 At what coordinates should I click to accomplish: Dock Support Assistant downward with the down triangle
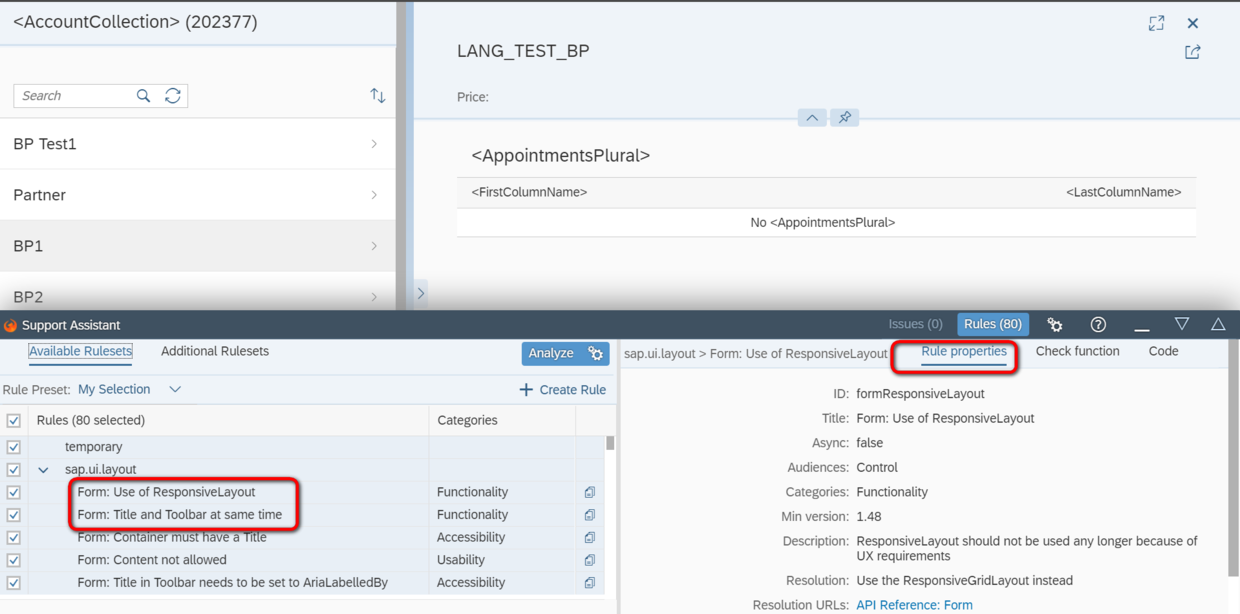tap(1182, 324)
